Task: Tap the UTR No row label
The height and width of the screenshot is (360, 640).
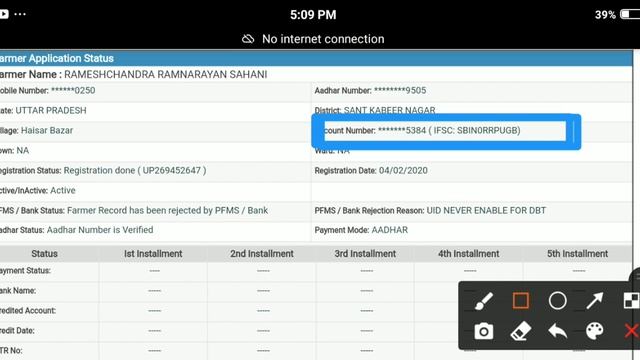Action: tap(11, 351)
